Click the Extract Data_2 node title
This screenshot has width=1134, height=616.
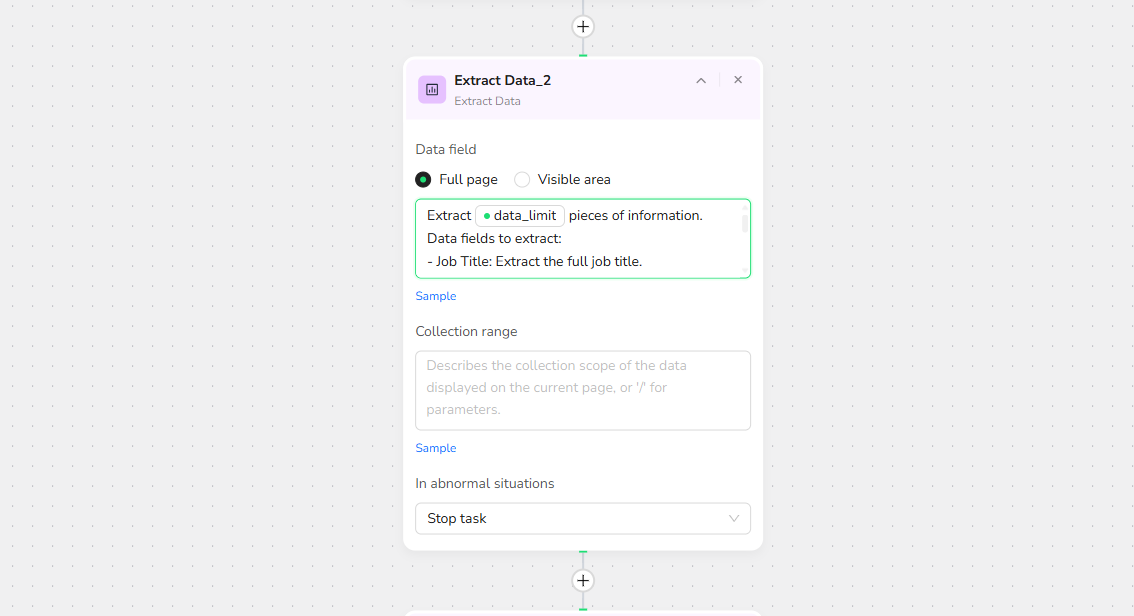click(x=502, y=80)
